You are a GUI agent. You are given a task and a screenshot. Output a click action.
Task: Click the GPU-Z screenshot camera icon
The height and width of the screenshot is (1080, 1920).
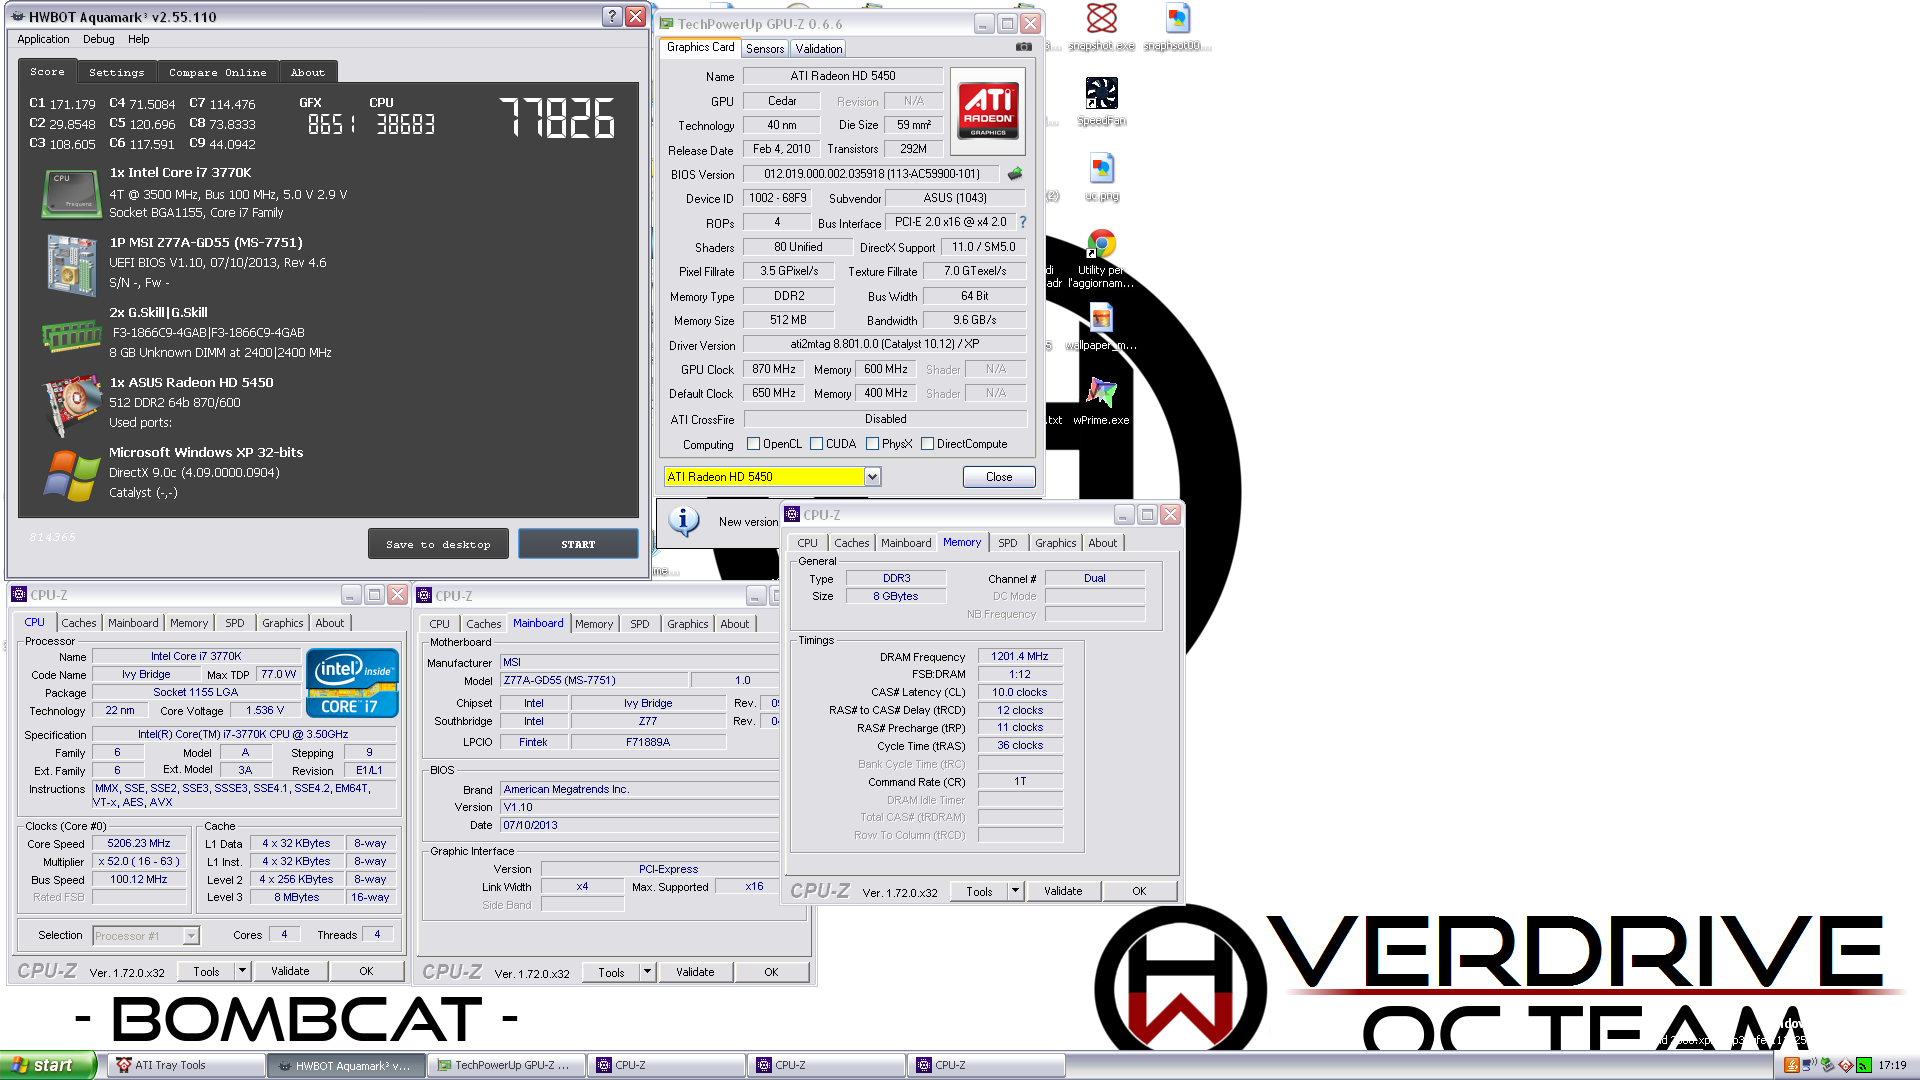point(1023,47)
